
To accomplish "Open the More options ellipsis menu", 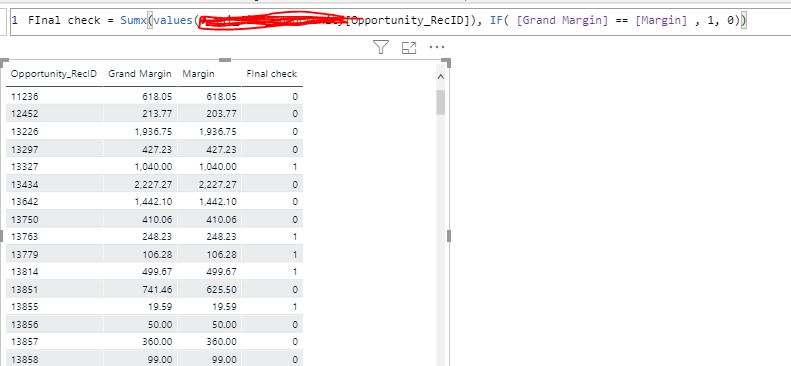I will tap(436, 47).
